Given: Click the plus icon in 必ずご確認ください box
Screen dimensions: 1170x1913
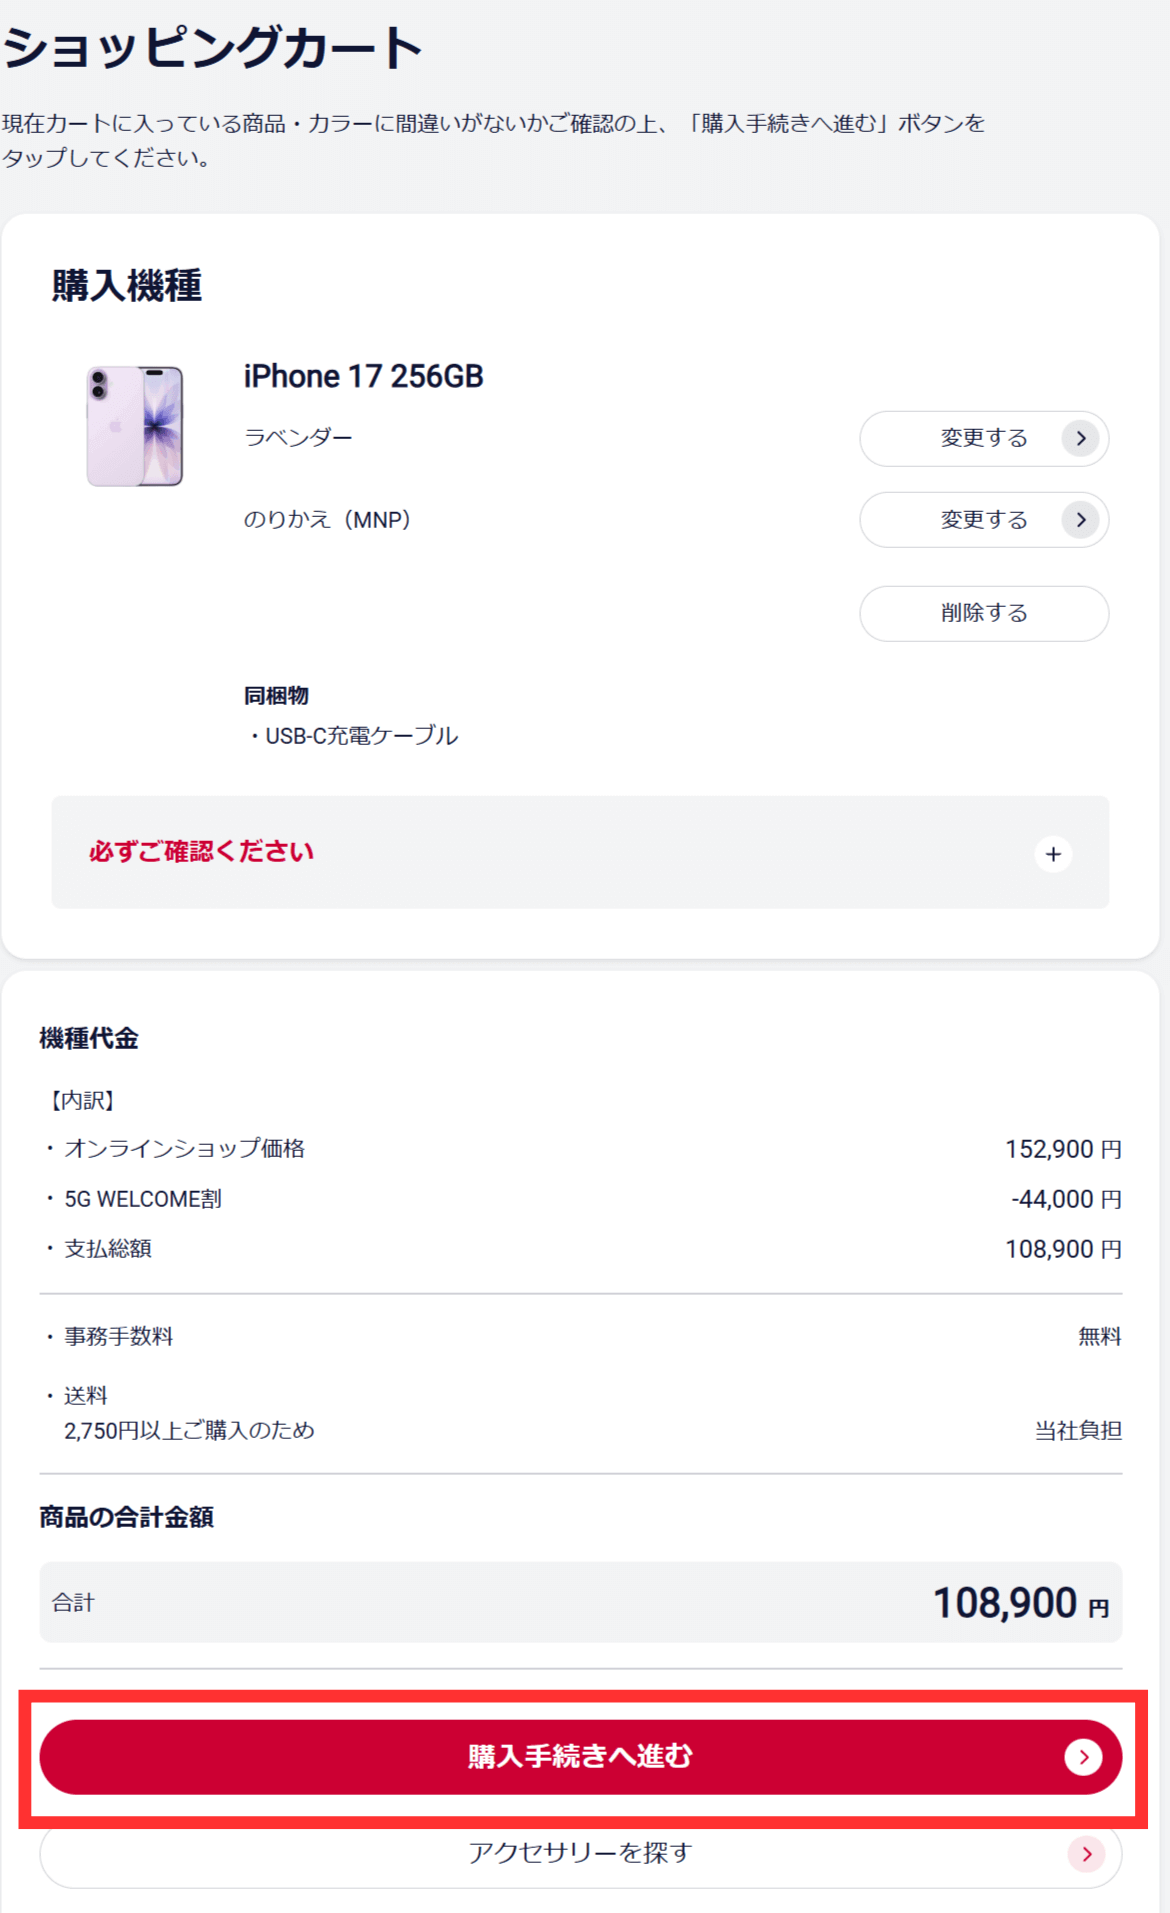Looking at the screenshot, I should [1053, 854].
